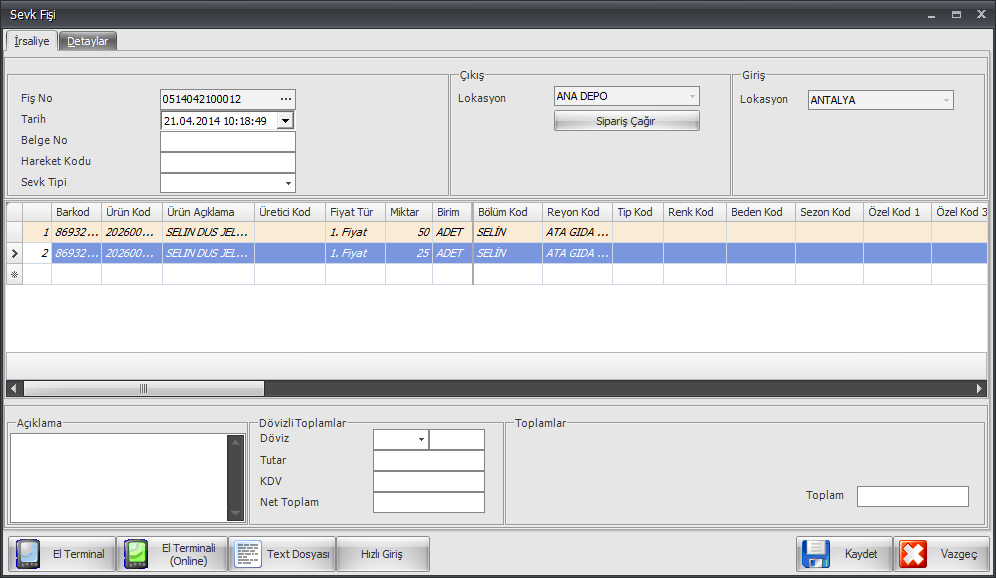Click the El Terminal device icon
This screenshot has width=996, height=578.
[29, 554]
